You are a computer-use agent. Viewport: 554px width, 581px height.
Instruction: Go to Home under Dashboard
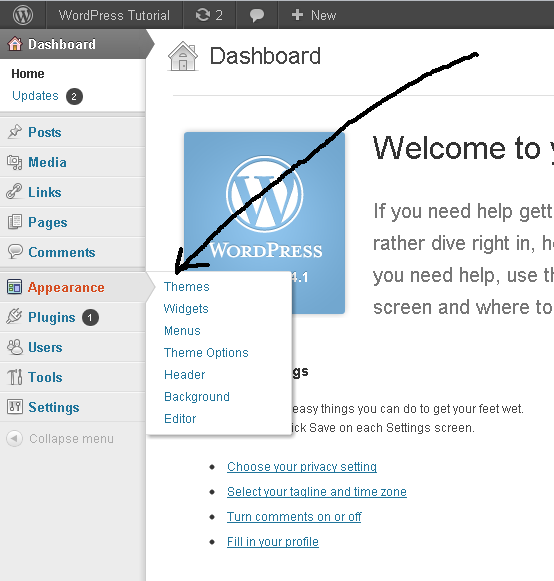[x=28, y=74]
